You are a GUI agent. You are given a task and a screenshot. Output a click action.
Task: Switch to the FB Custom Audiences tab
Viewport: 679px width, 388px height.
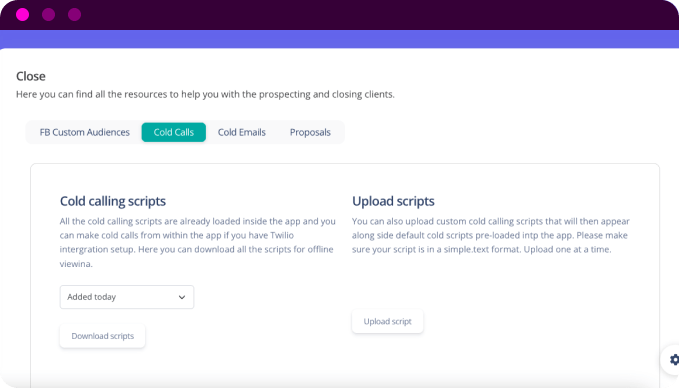click(84, 132)
